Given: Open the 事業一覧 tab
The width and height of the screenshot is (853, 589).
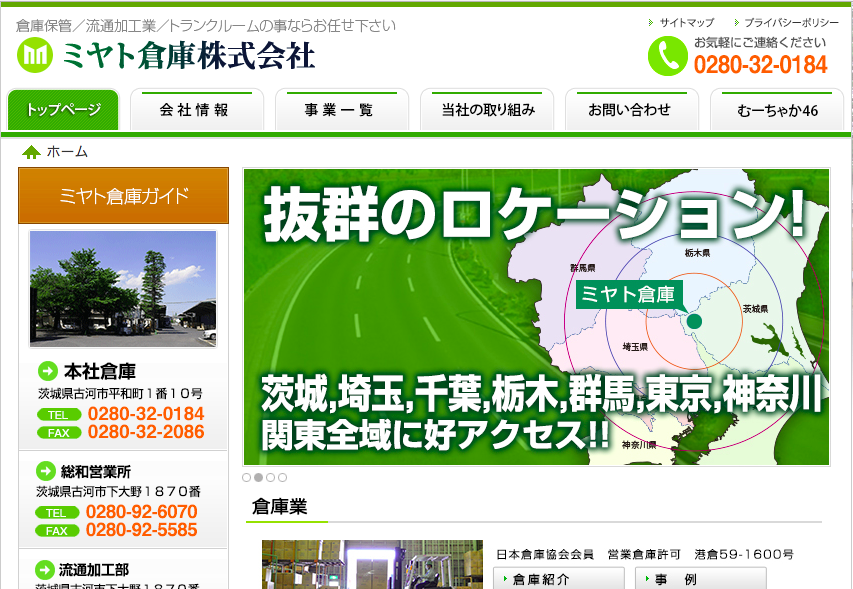Looking at the screenshot, I should click(x=342, y=110).
